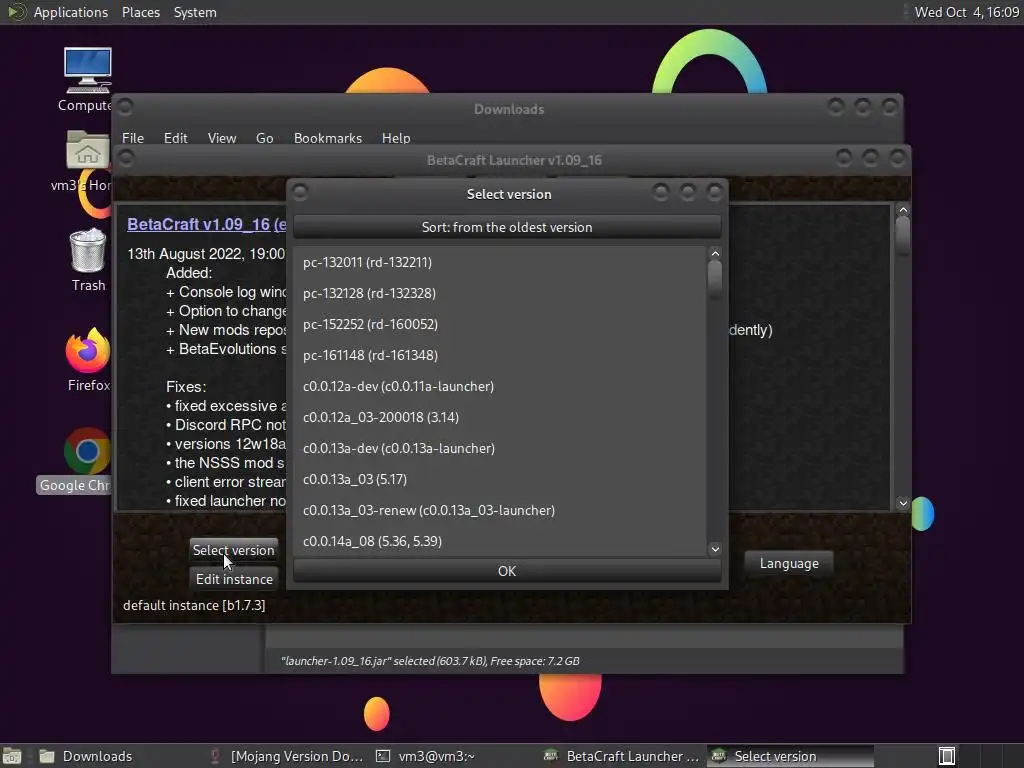Image resolution: width=1024 pixels, height=768 pixels.
Task: Click the show desktop icon in taskbar
Action: (12, 756)
